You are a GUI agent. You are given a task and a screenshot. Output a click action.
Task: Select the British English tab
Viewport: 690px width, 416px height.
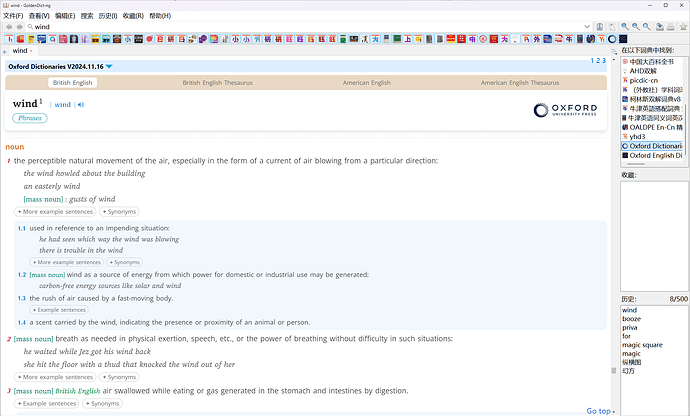[73, 83]
